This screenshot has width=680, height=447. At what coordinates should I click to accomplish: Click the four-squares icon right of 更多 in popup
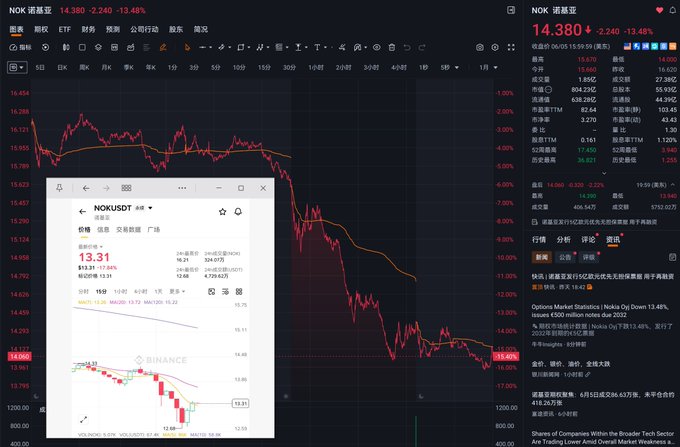point(239,291)
